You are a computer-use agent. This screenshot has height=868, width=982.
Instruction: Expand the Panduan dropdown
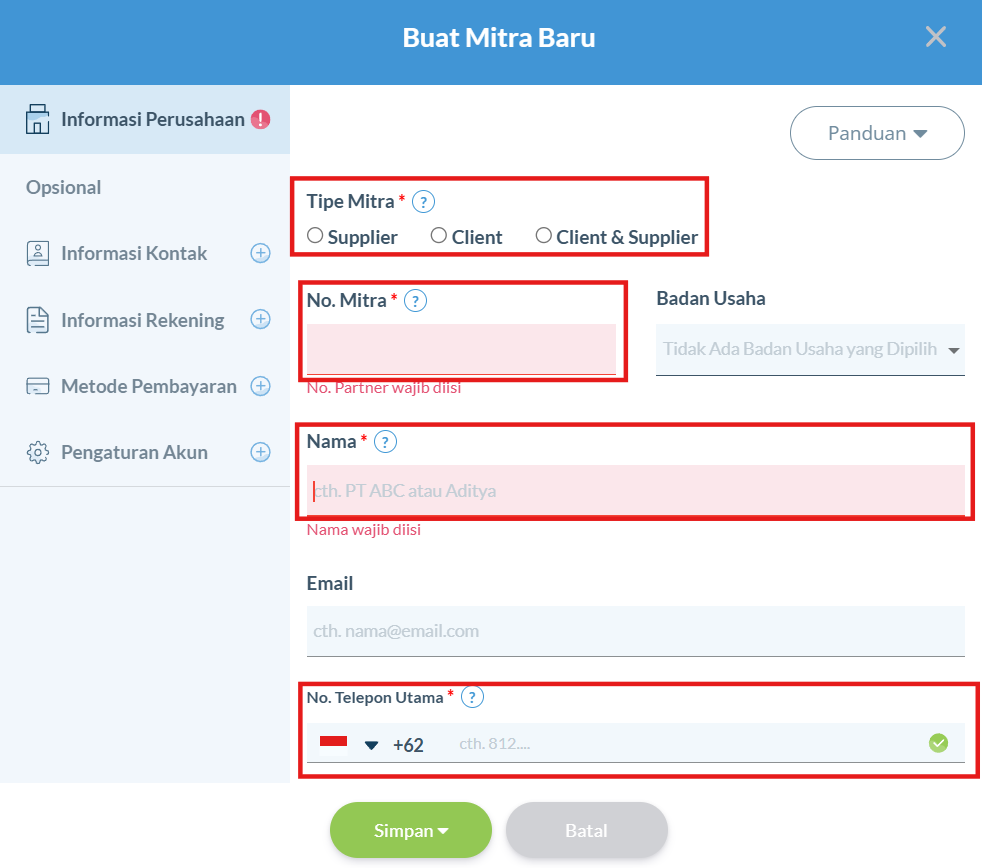[877, 133]
